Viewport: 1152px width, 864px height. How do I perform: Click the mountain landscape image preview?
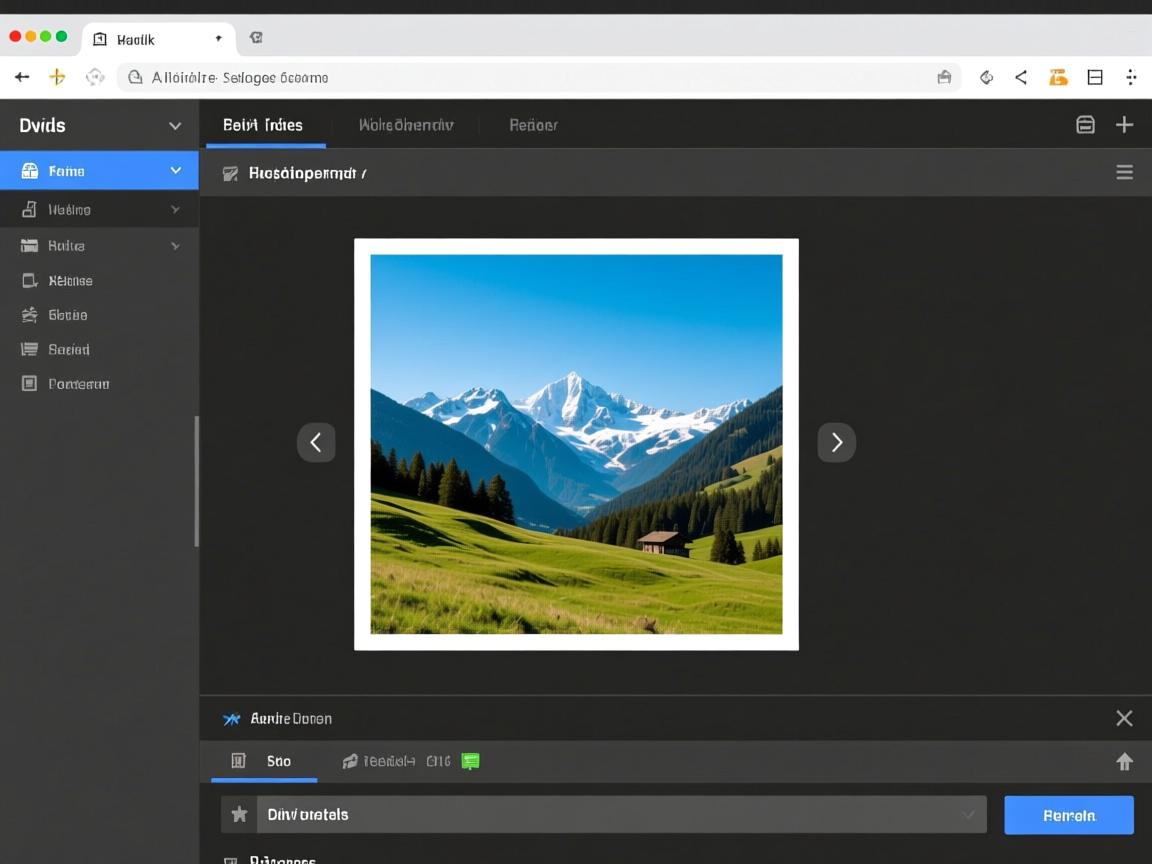[x=576, y=444]
